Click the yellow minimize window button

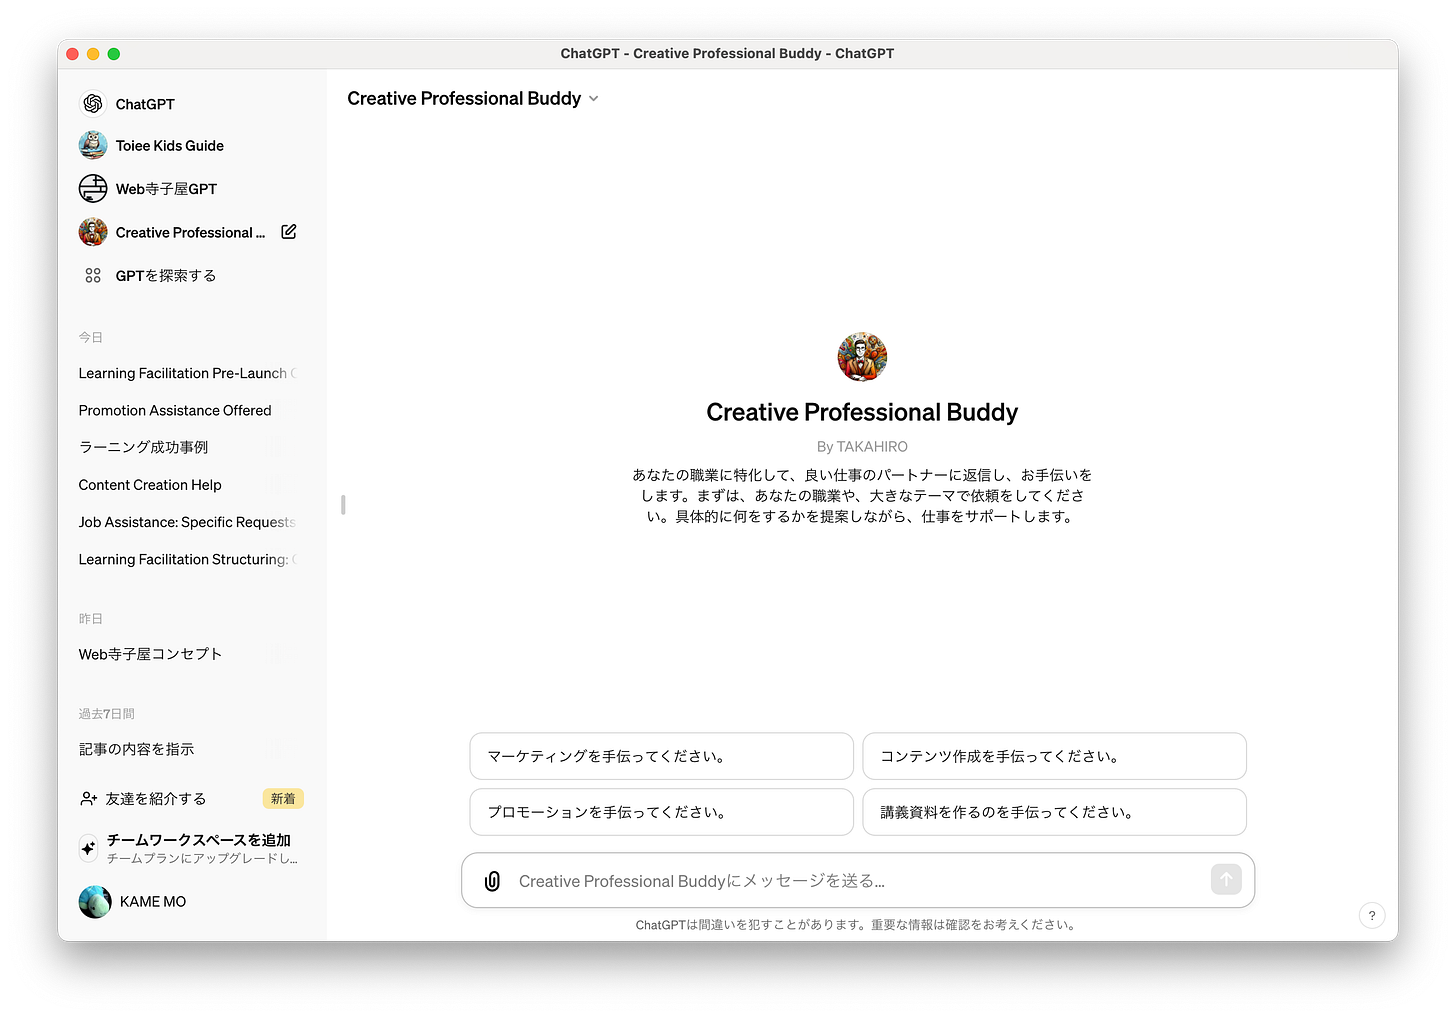pyautogui.click(x=93, y=54)
